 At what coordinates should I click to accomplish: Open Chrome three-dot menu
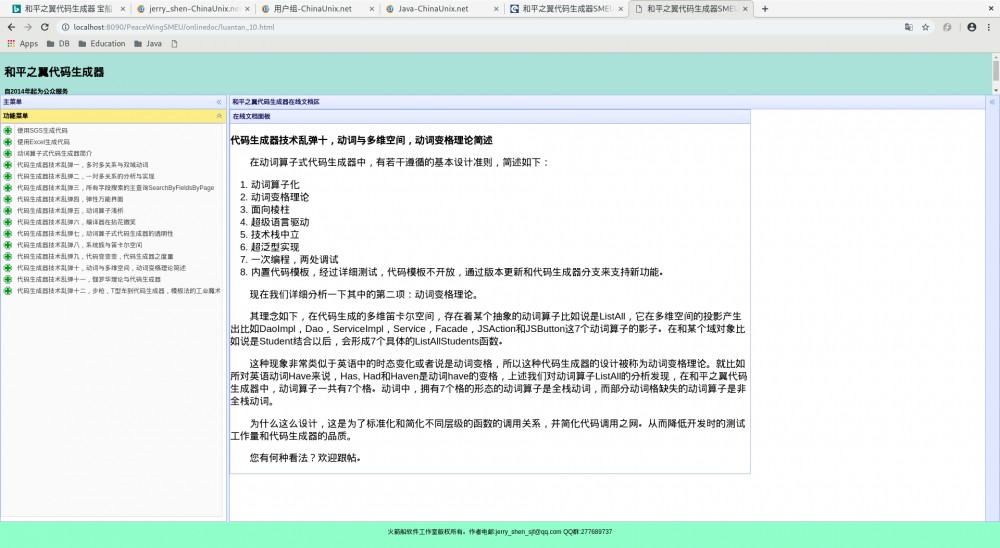989,27
